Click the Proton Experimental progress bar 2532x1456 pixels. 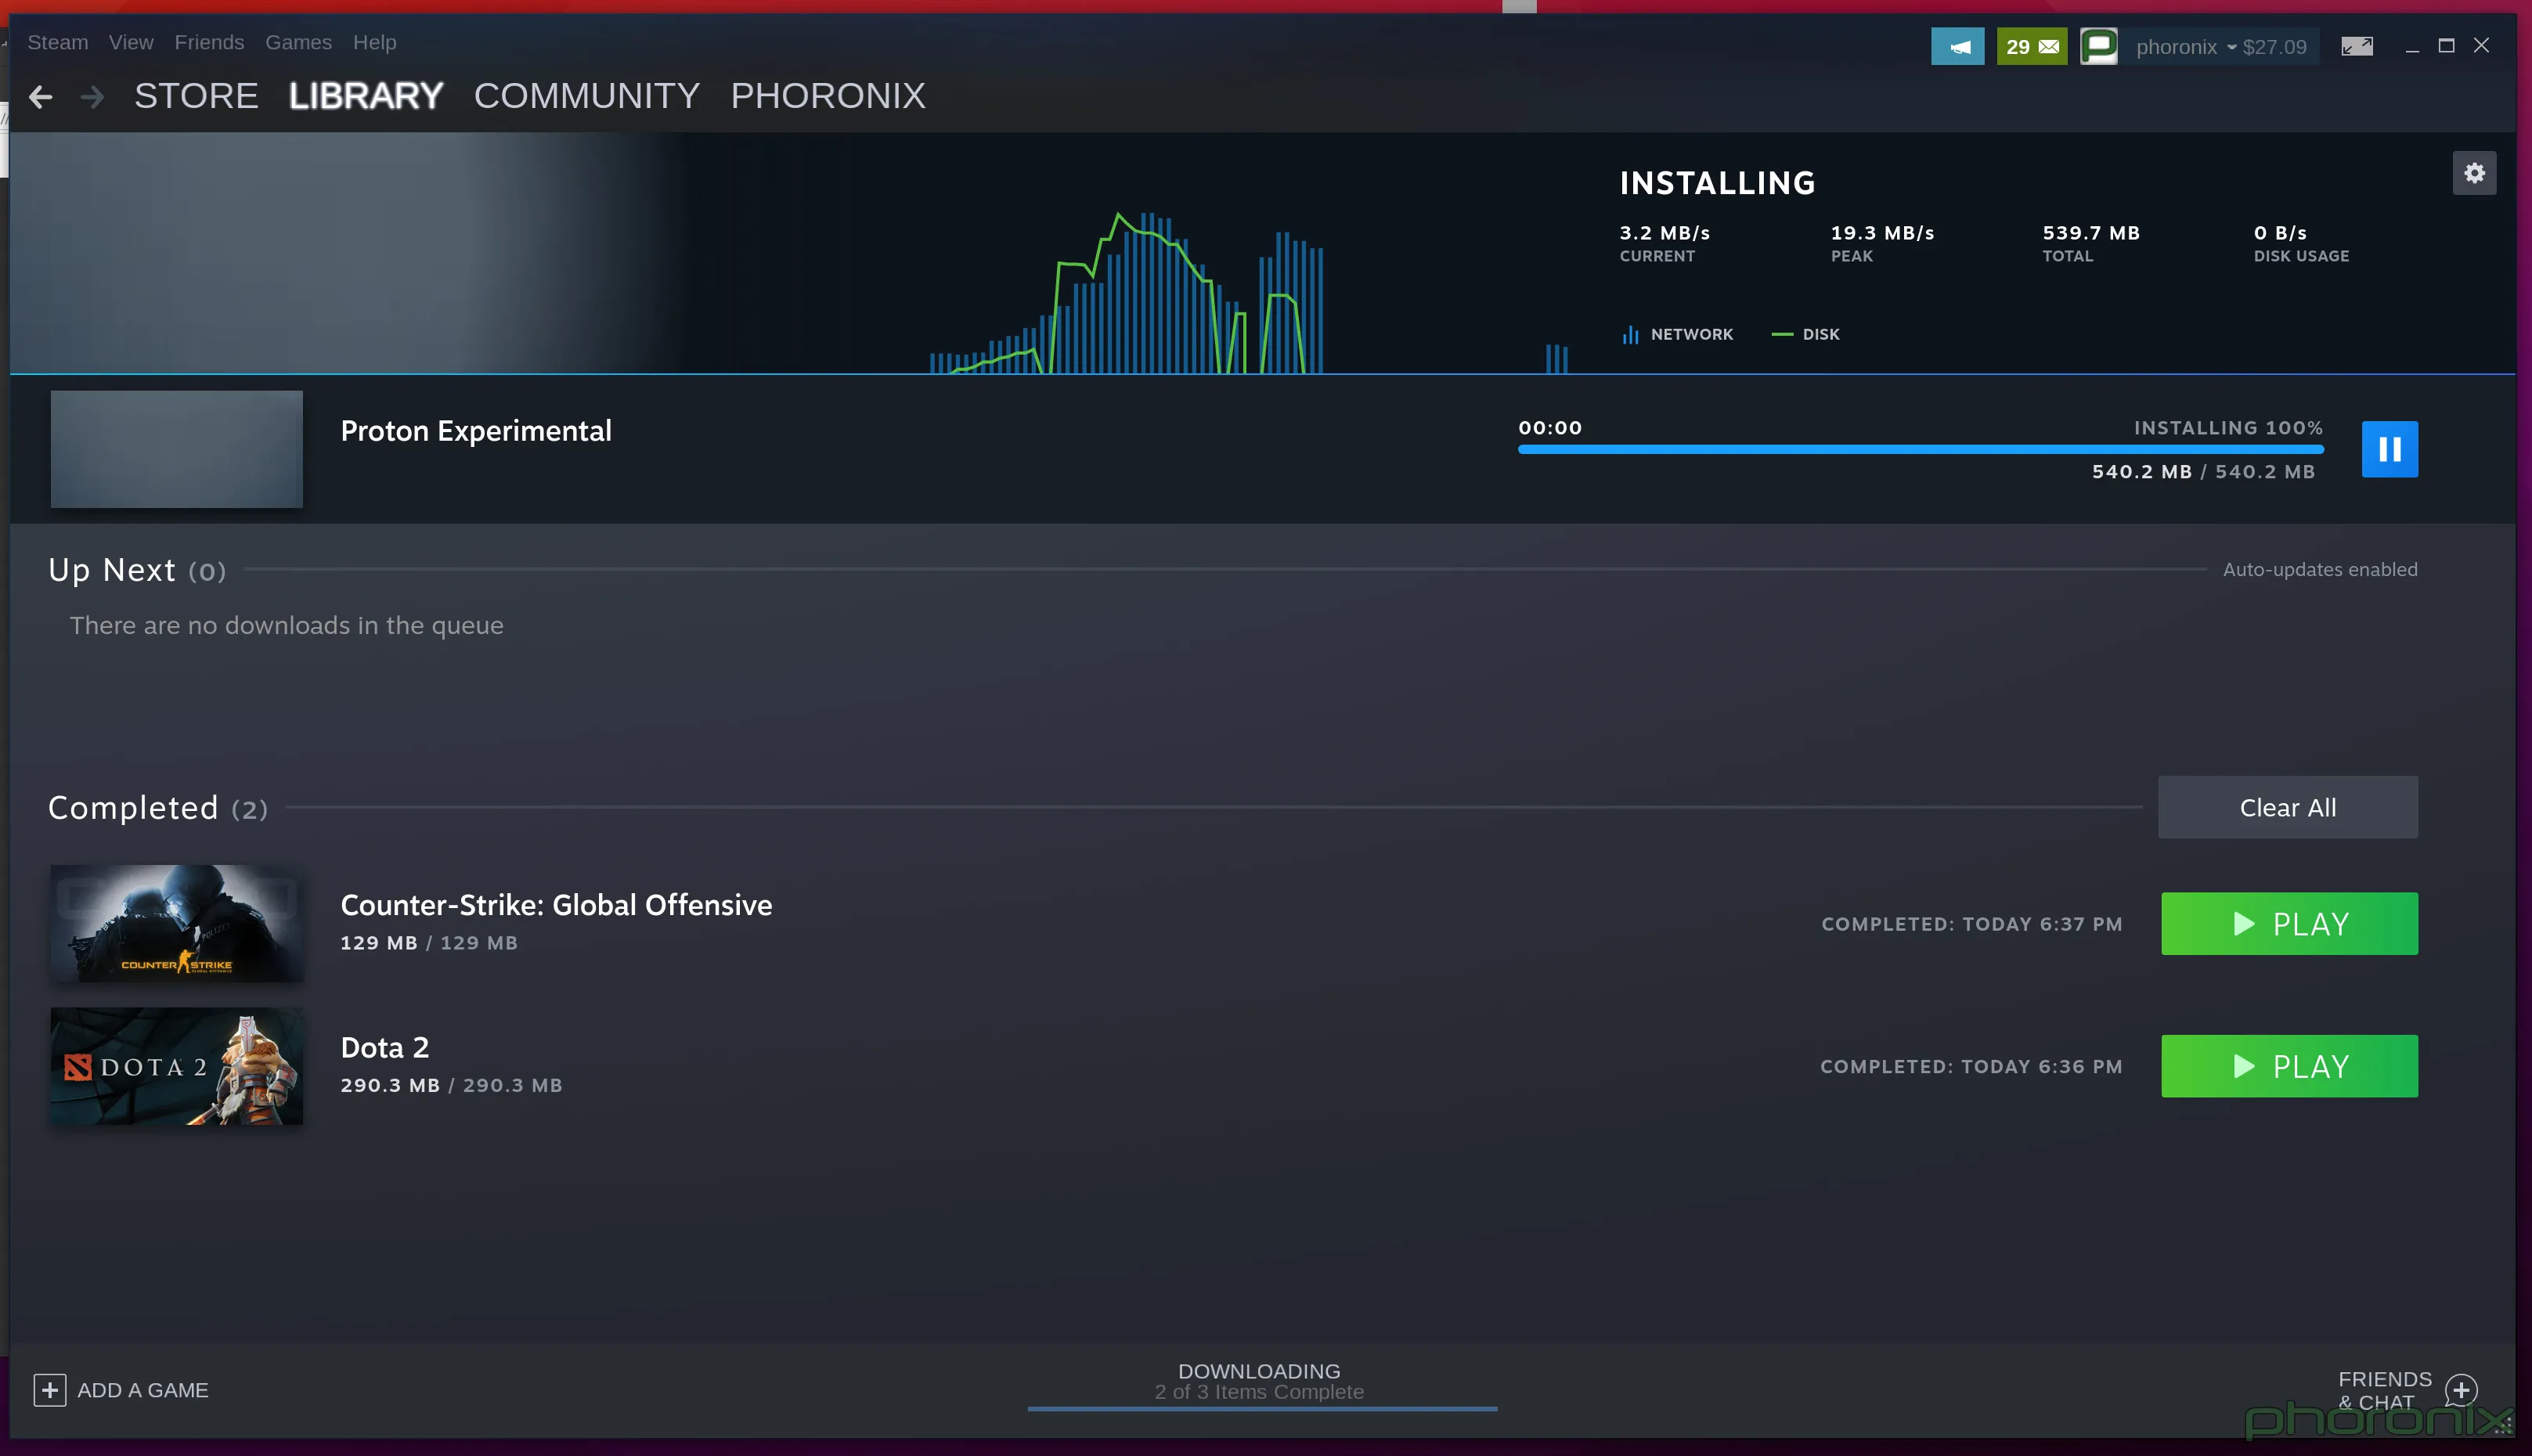pos(1920,450)
